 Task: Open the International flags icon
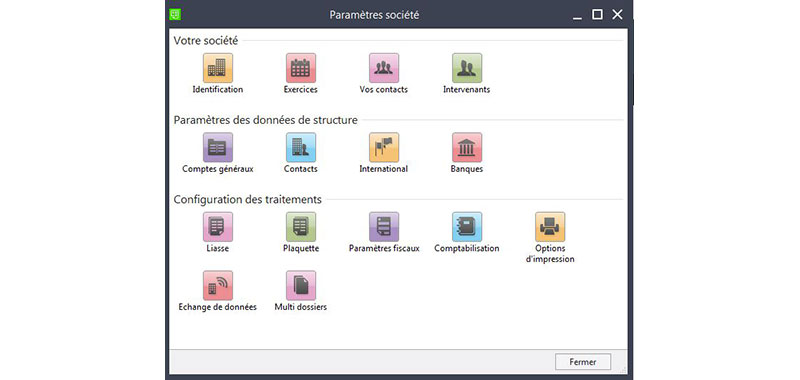[x=384, y=147]
